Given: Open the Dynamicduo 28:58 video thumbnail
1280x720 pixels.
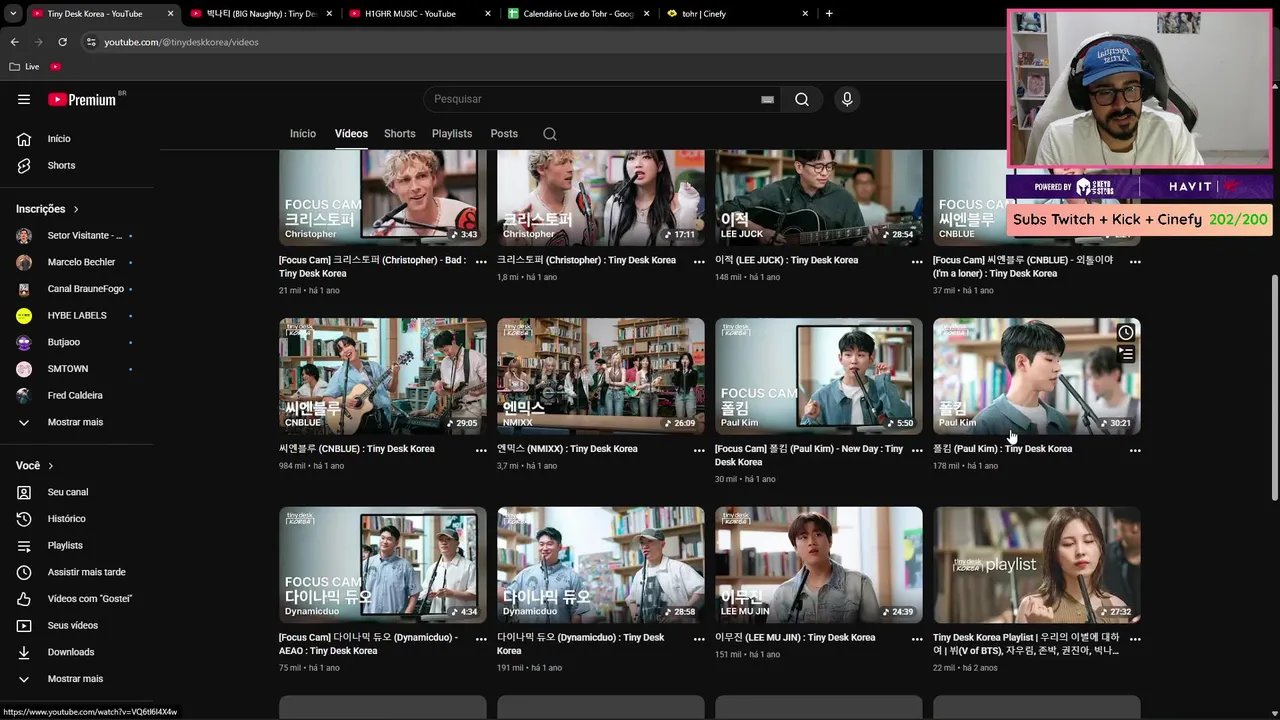Looking at the screenshot, I should 601,565.
